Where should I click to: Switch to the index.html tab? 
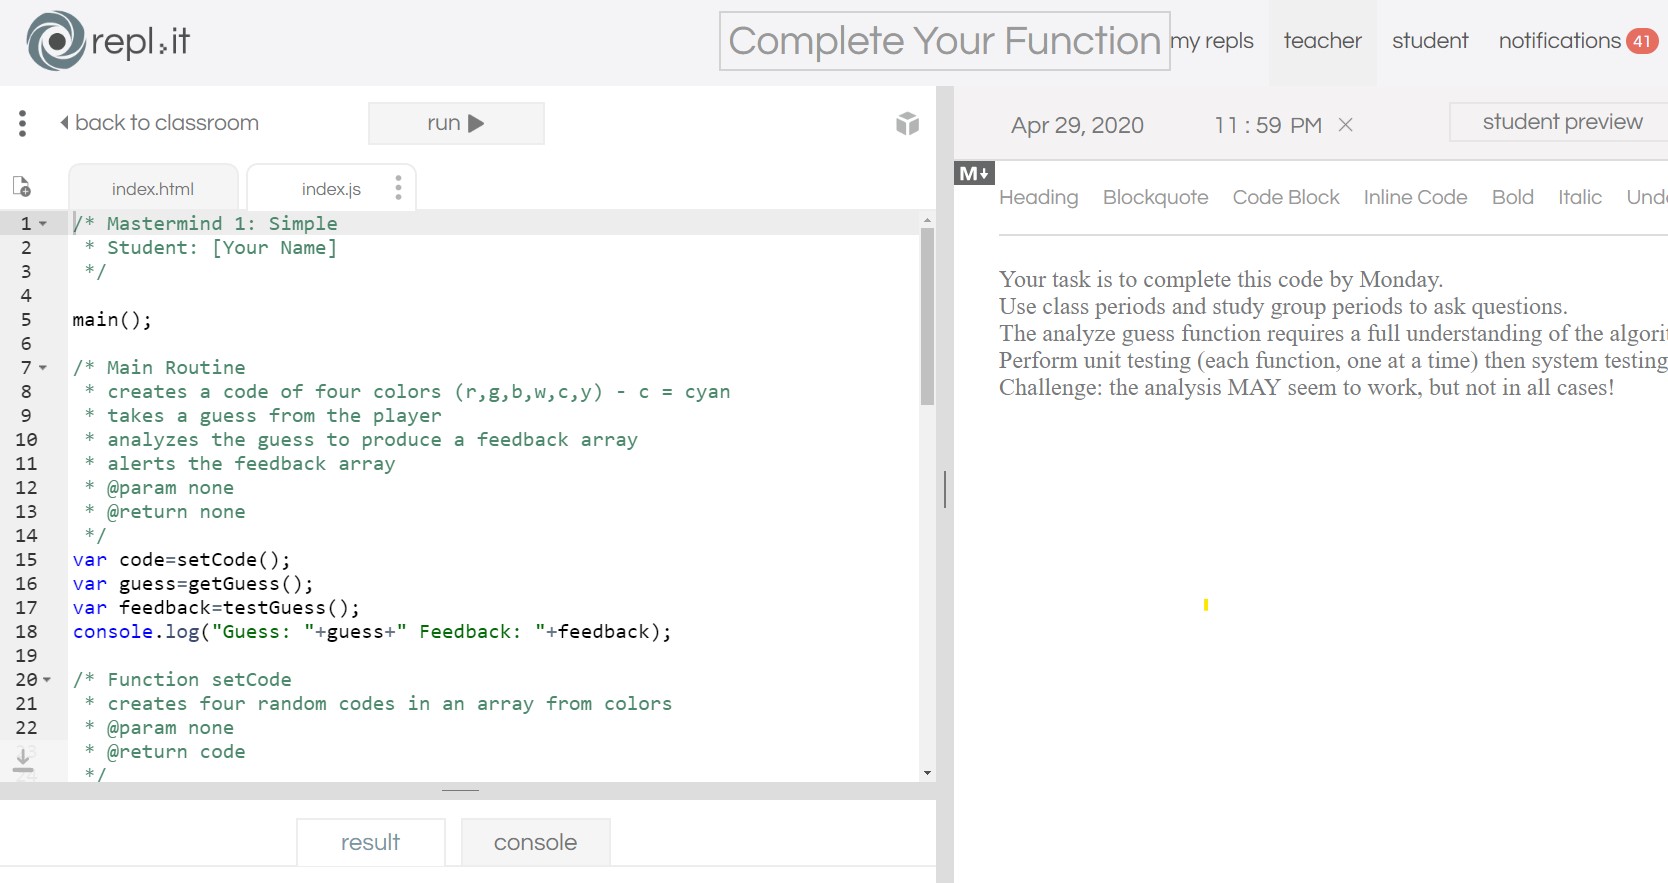pyautogui.click(x=153, y=189)
